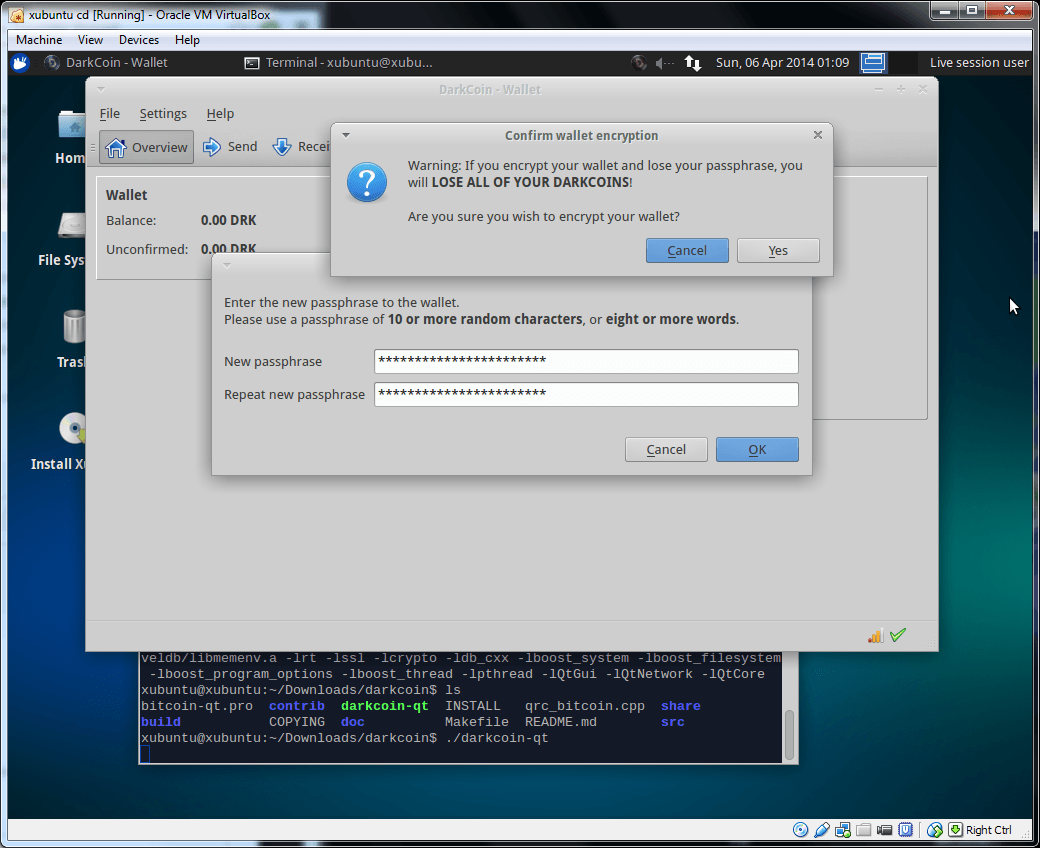Open VirtualBox Help menu

point(187,40)
